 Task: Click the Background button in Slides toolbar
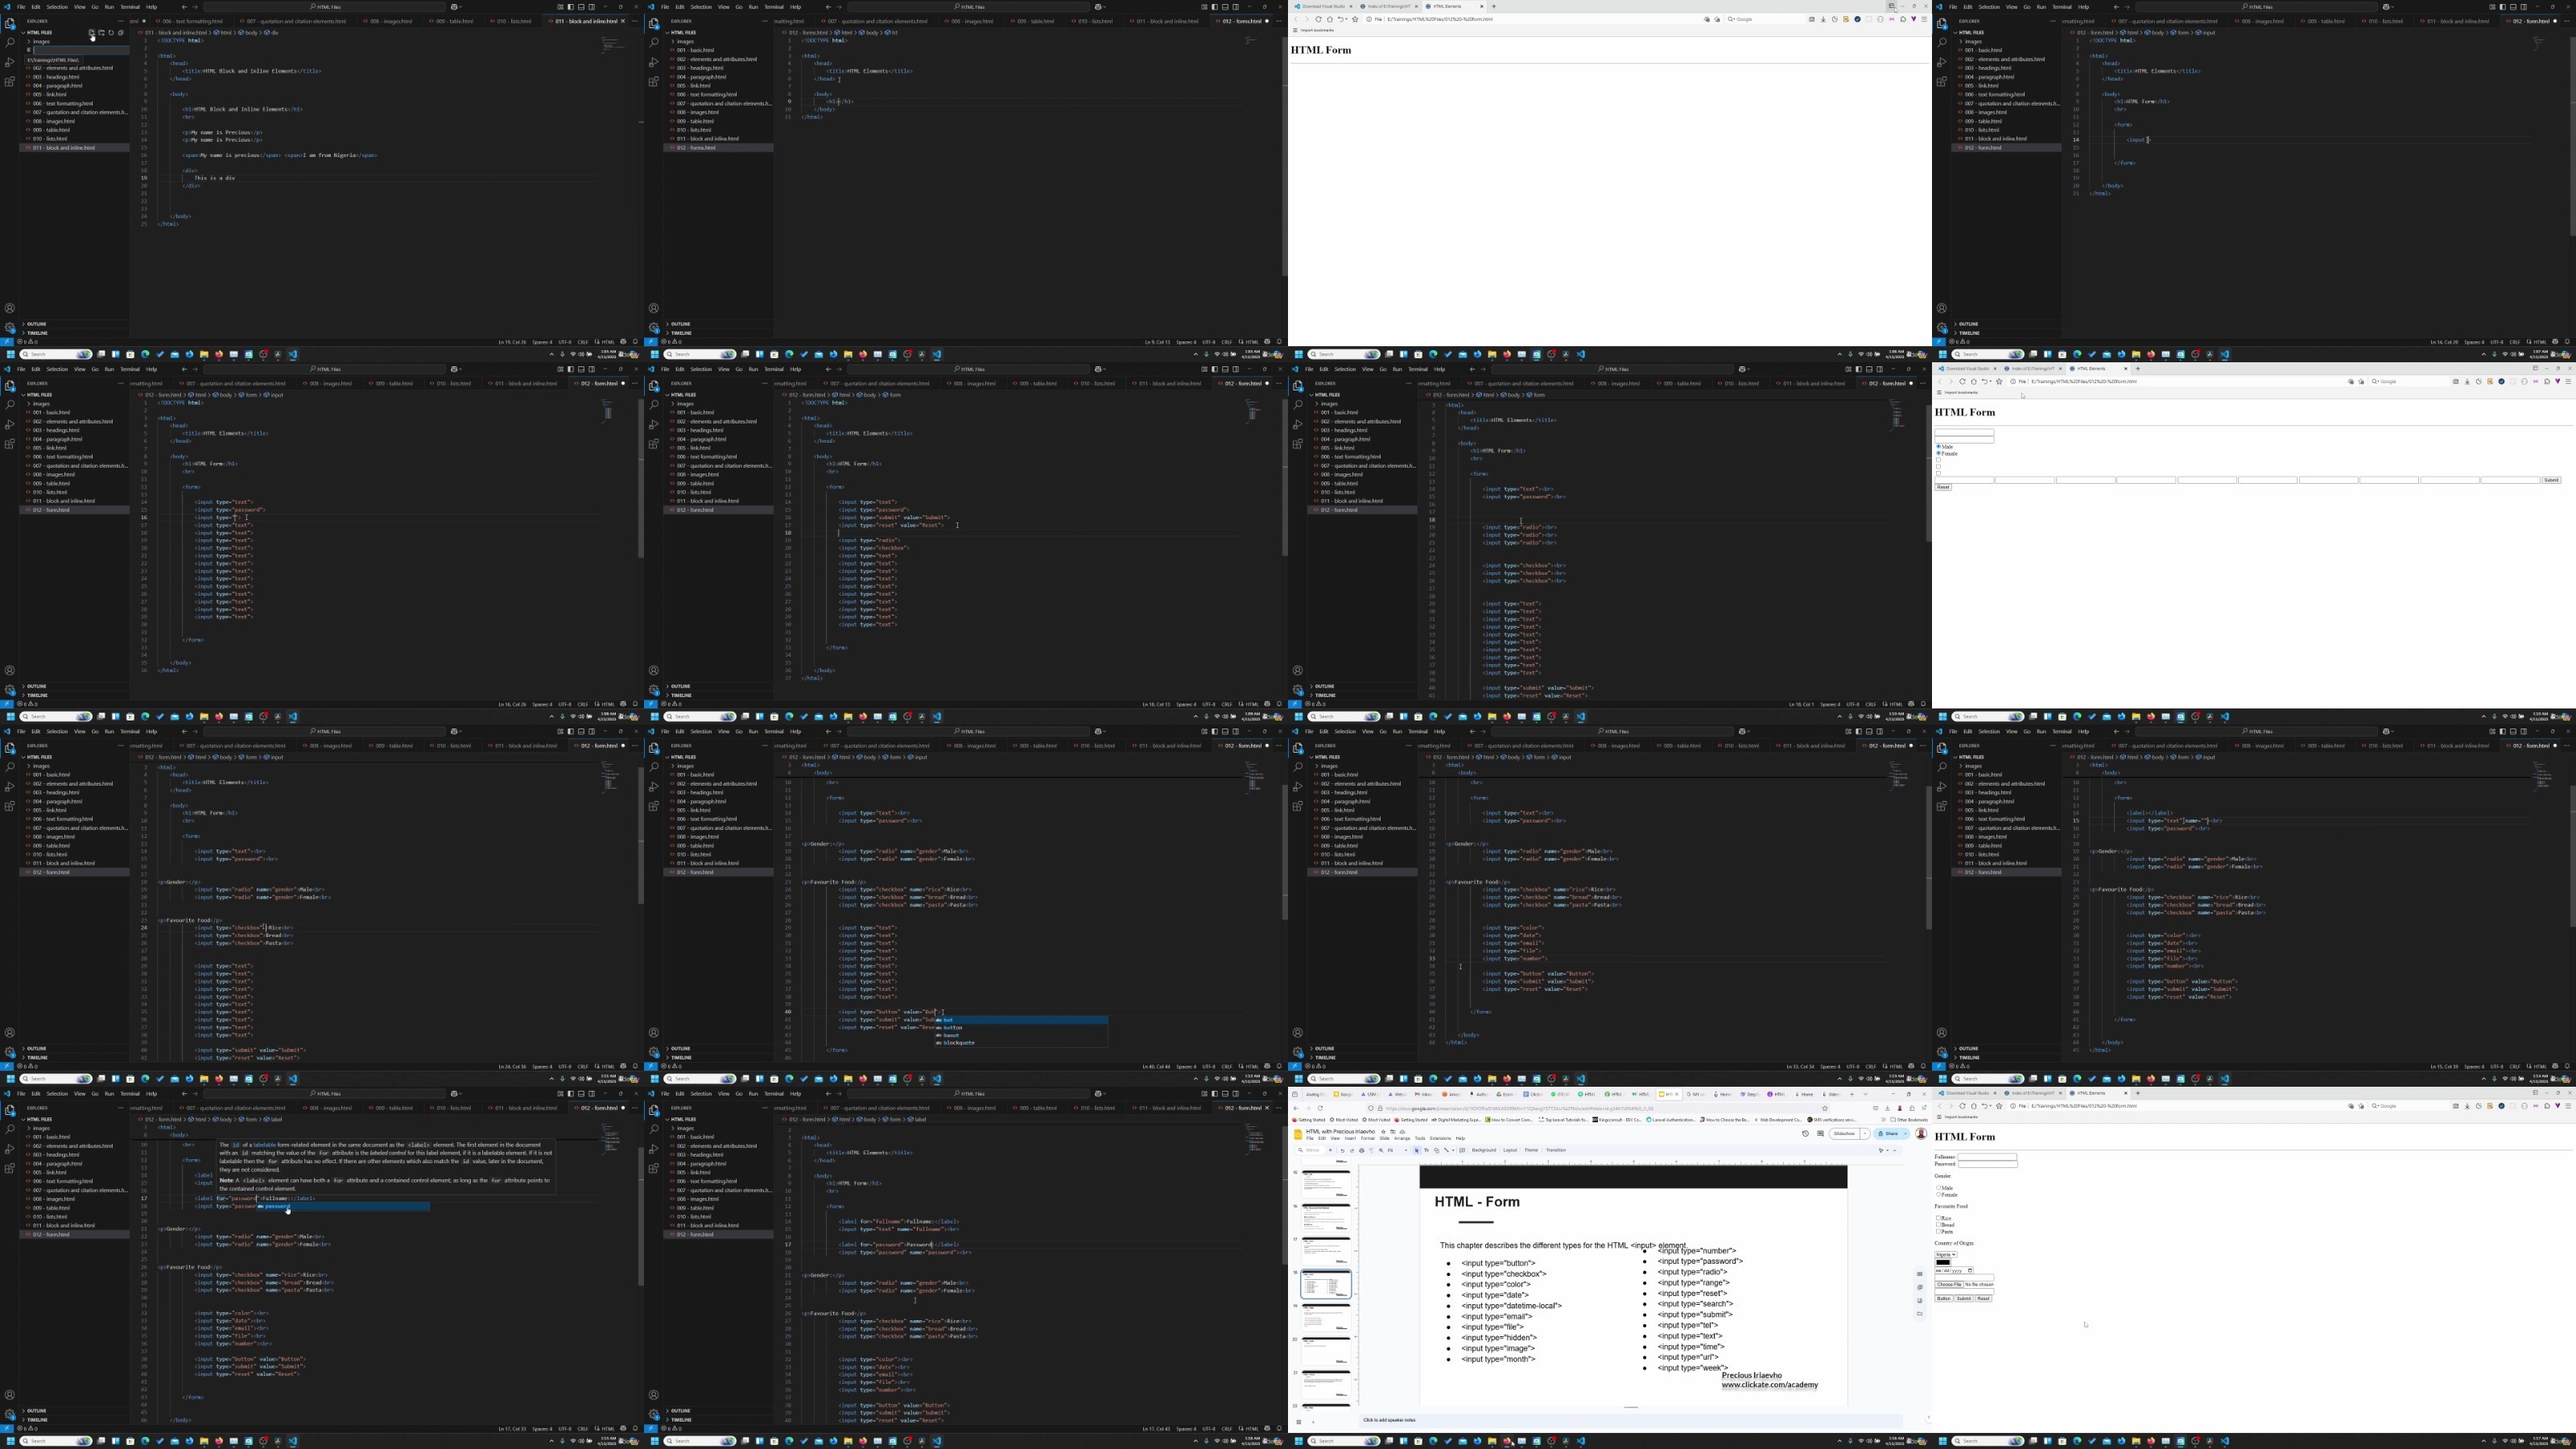[1485, 1150]
